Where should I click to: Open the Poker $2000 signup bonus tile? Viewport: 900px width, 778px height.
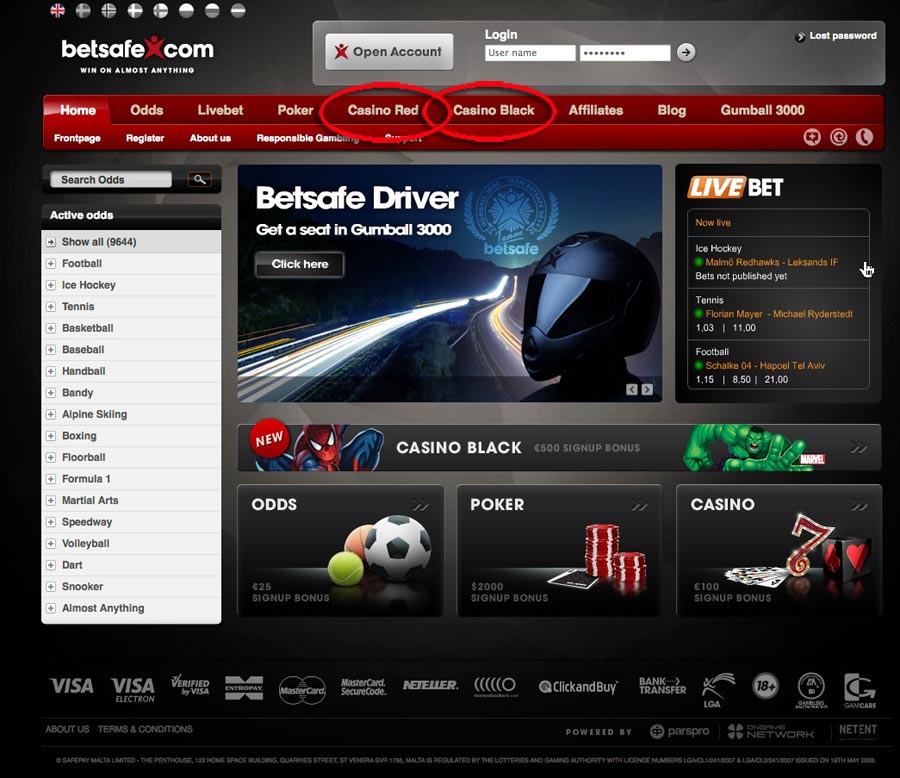[x=559, y=550]
